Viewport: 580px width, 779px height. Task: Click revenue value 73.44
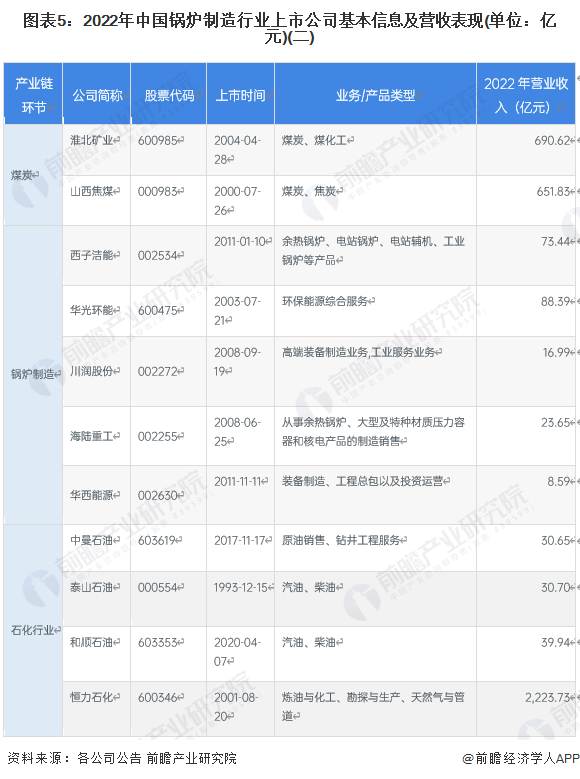(x=555, y=241)
